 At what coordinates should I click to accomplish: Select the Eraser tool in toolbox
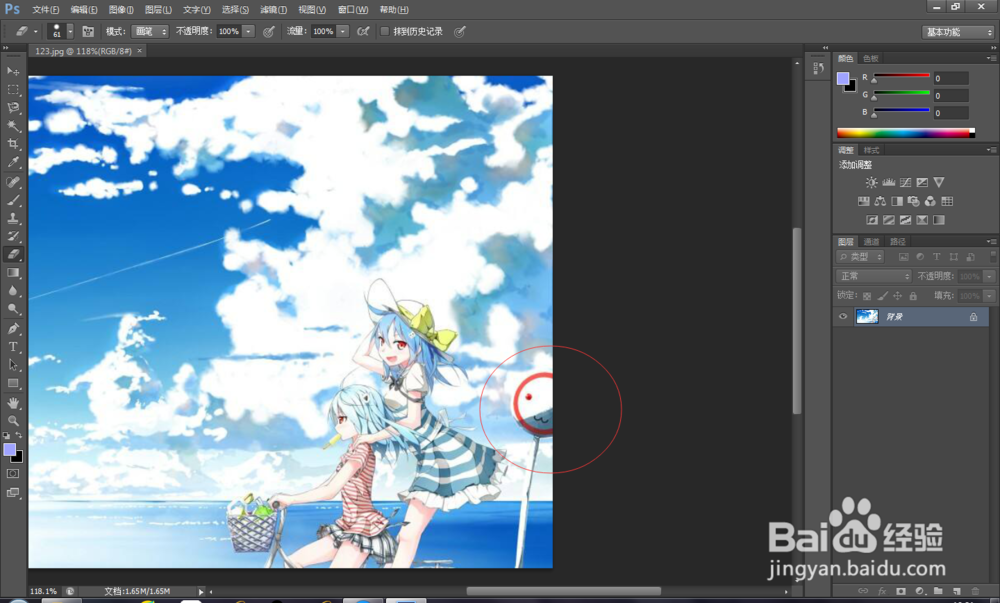coord(13,254)
